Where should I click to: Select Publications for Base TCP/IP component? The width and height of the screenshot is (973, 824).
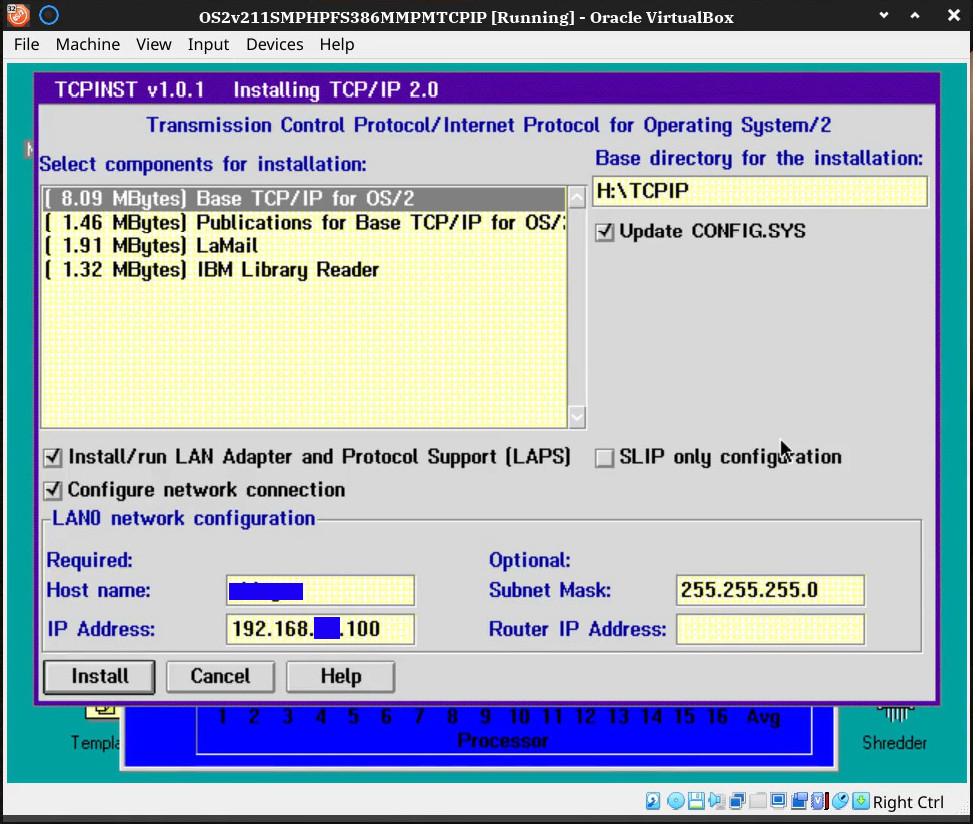(304, 222)
